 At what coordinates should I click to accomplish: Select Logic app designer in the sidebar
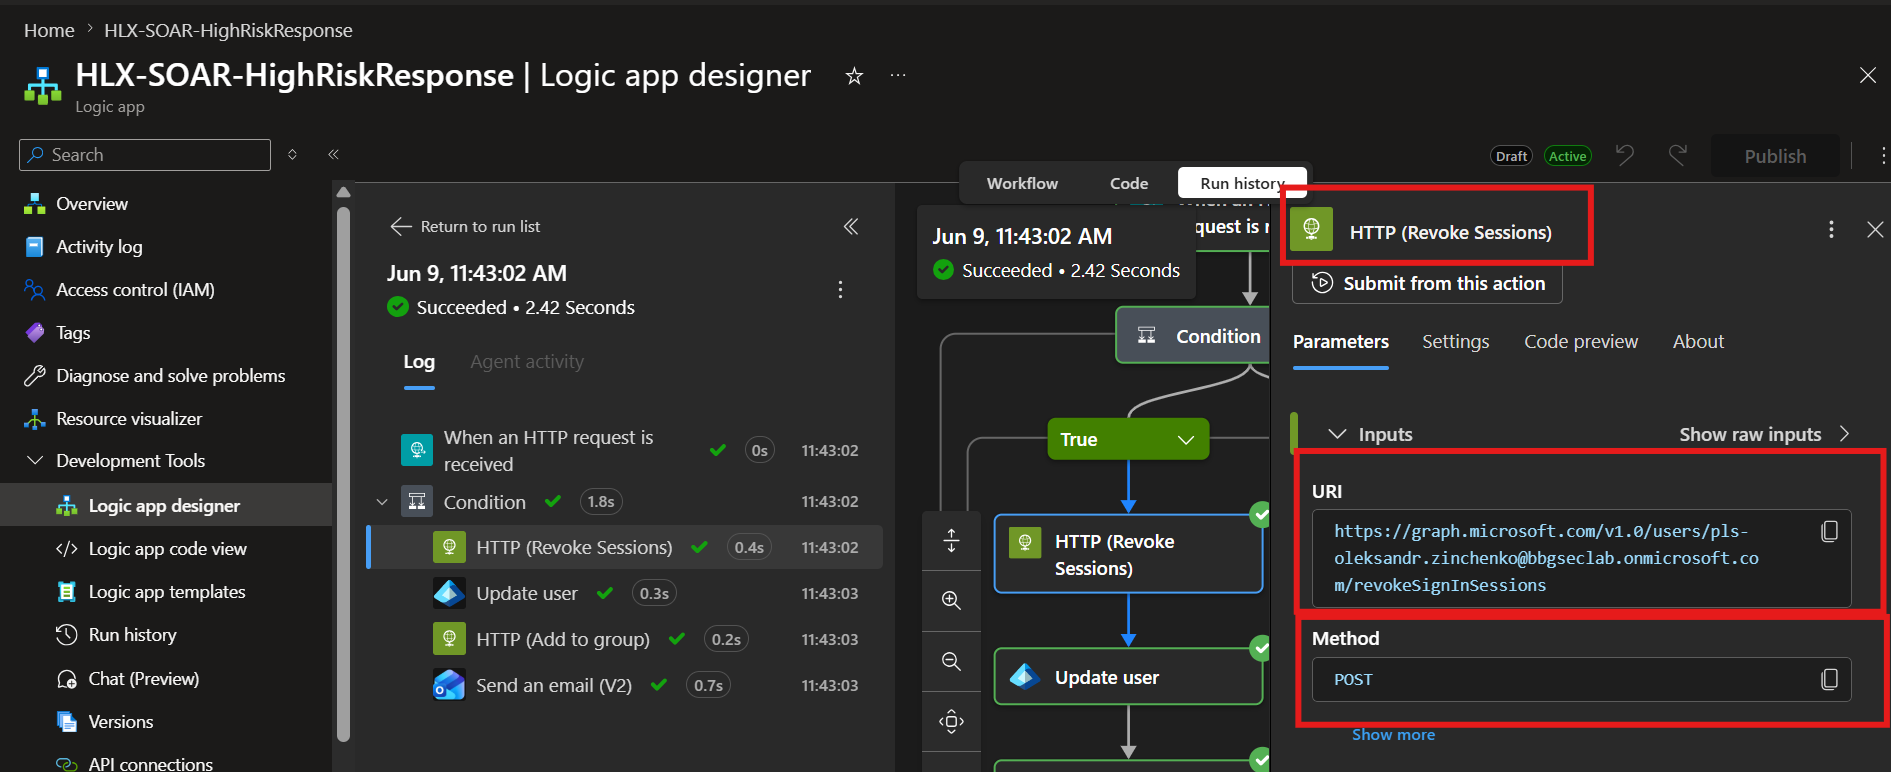click(166, 505)
